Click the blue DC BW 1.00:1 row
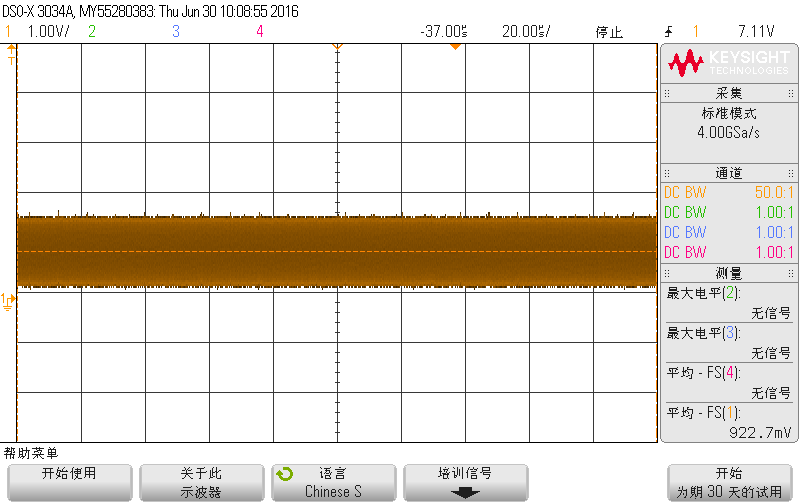The image size is (800, 503). tap(729, 232)
